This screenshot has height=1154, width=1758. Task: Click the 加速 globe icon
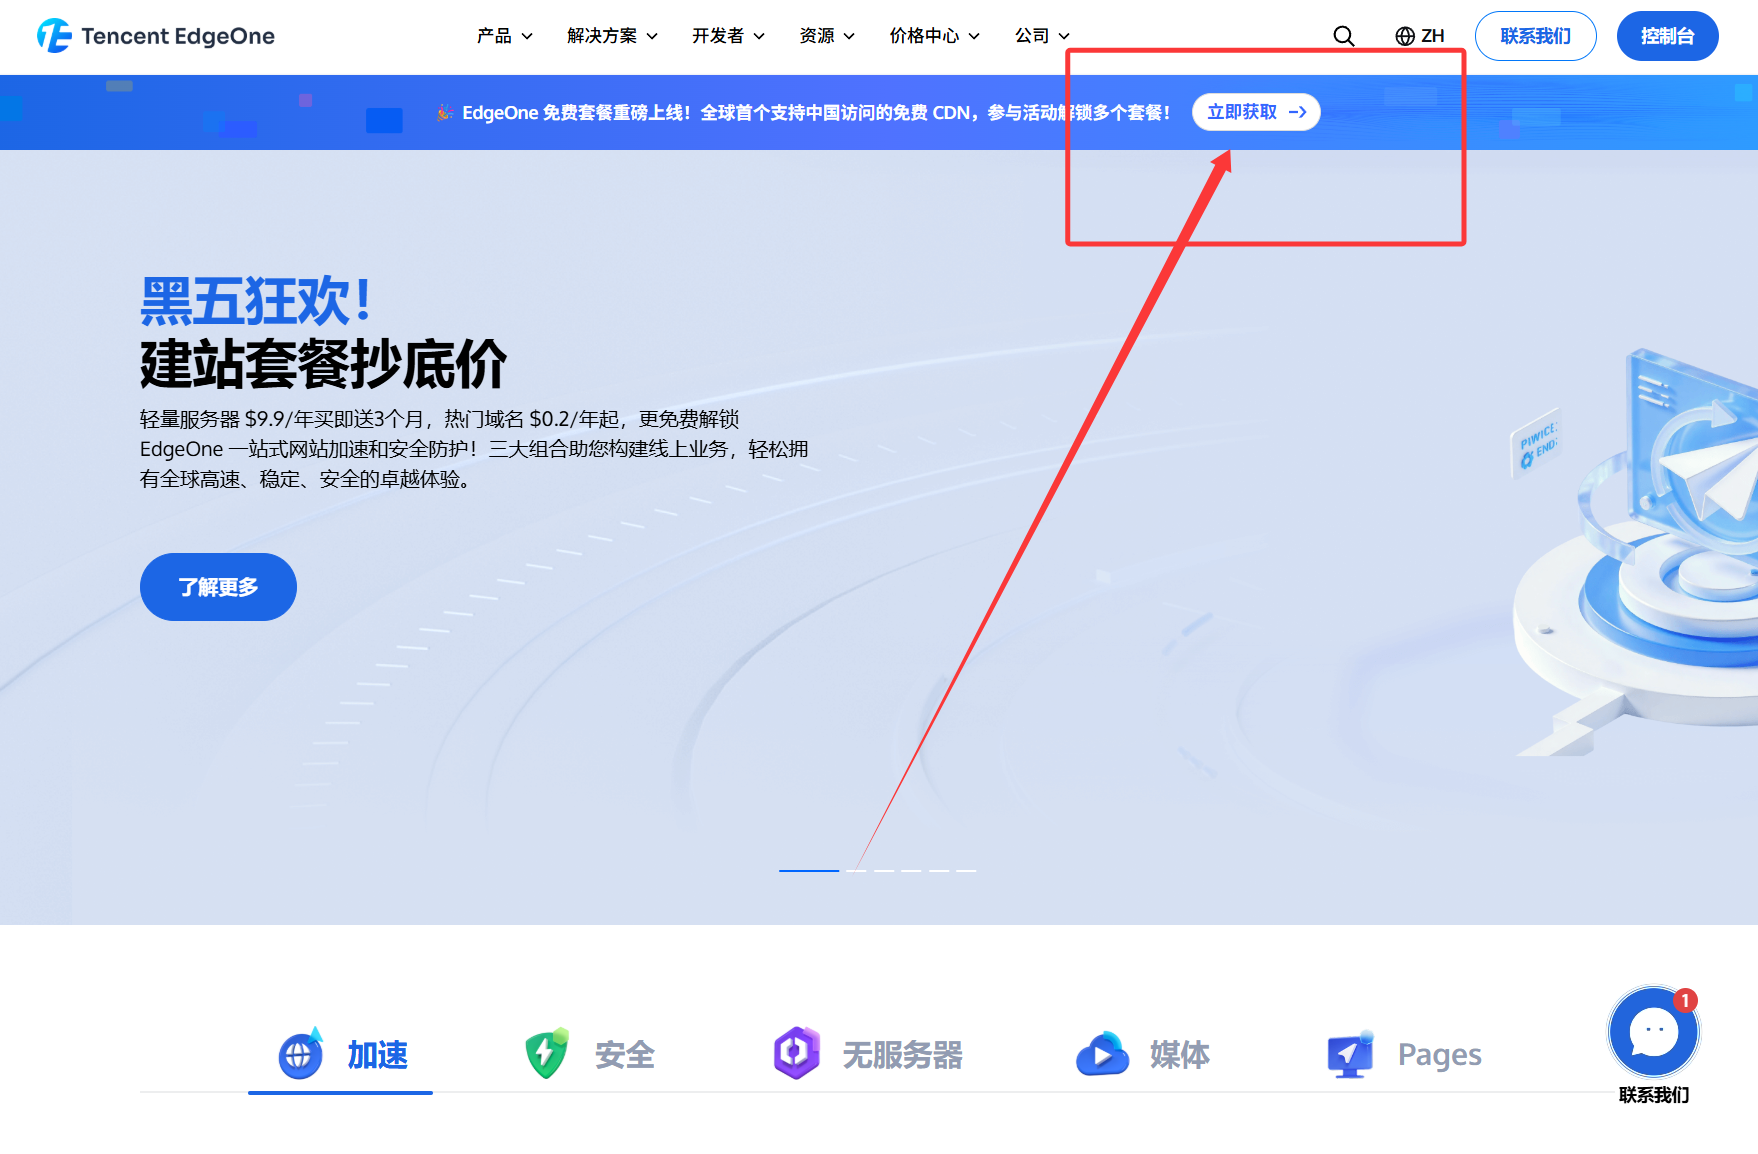(x=300, y=1054)
